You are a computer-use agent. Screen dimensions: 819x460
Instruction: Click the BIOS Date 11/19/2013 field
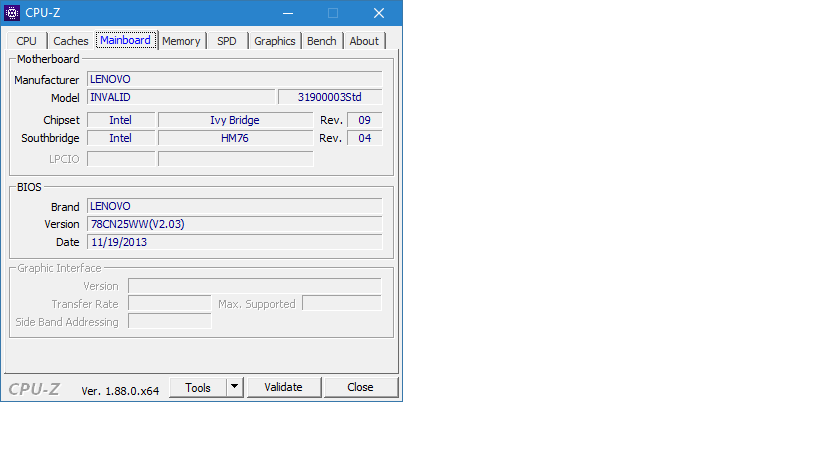pyautogui.click(x=235, y=242)
